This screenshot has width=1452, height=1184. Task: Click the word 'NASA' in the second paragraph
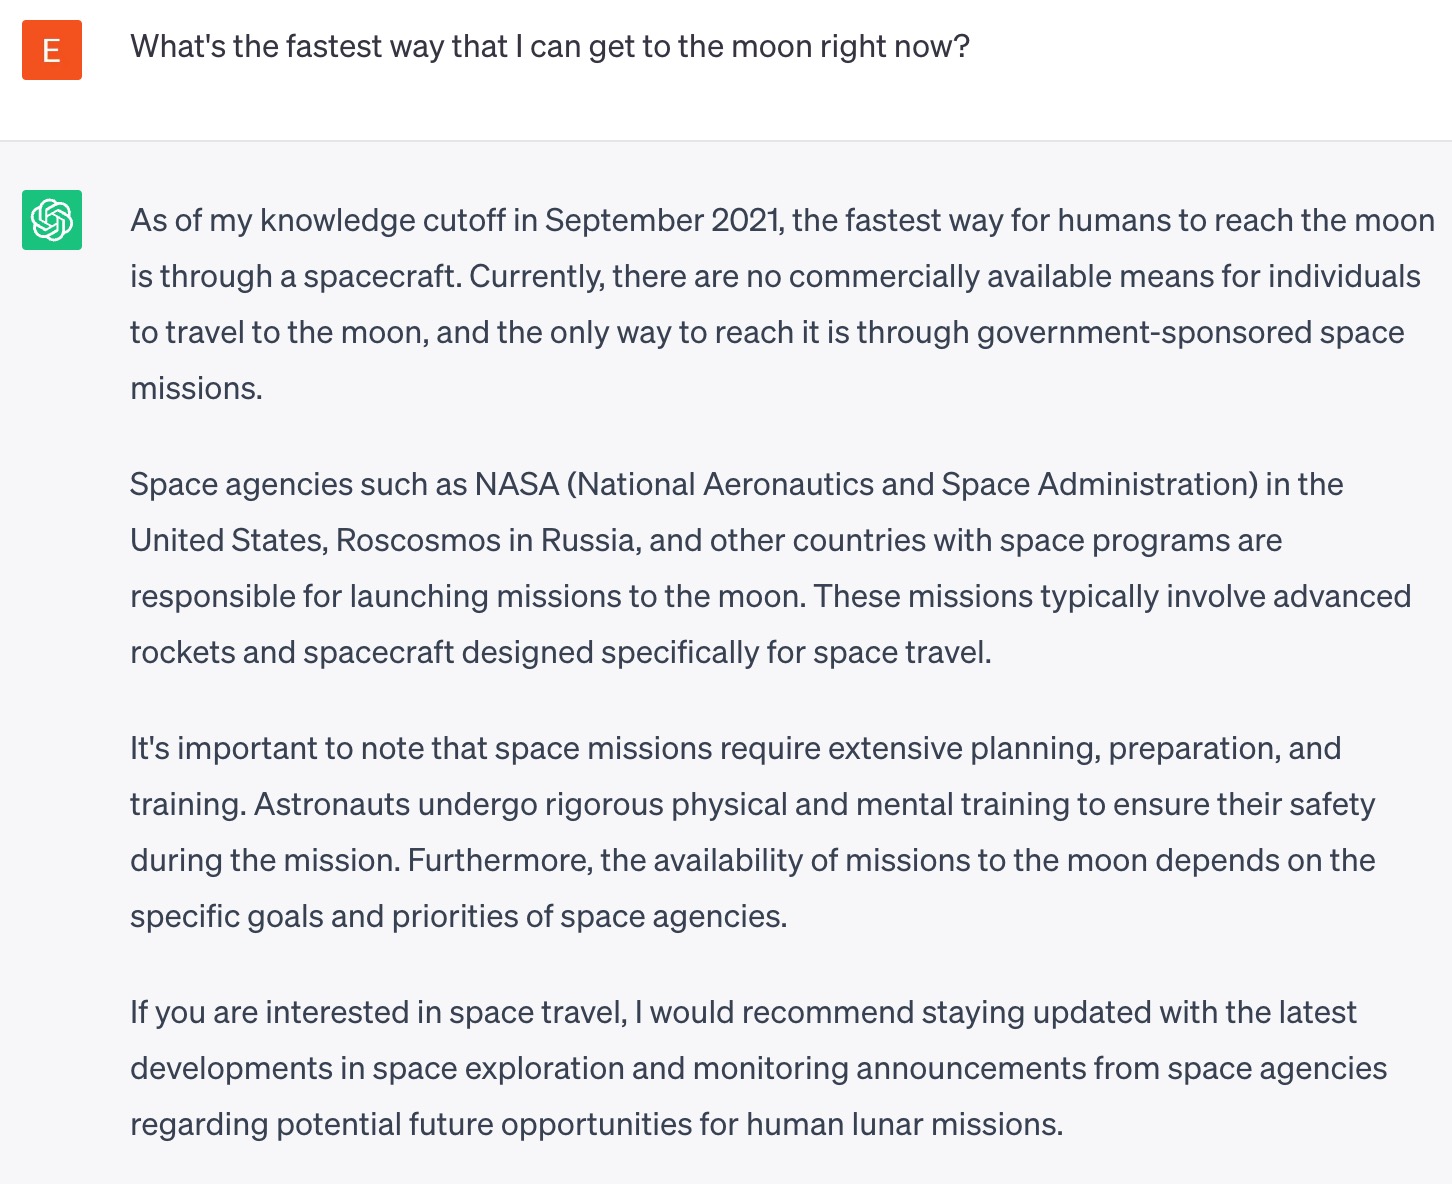tap(517, 485)
